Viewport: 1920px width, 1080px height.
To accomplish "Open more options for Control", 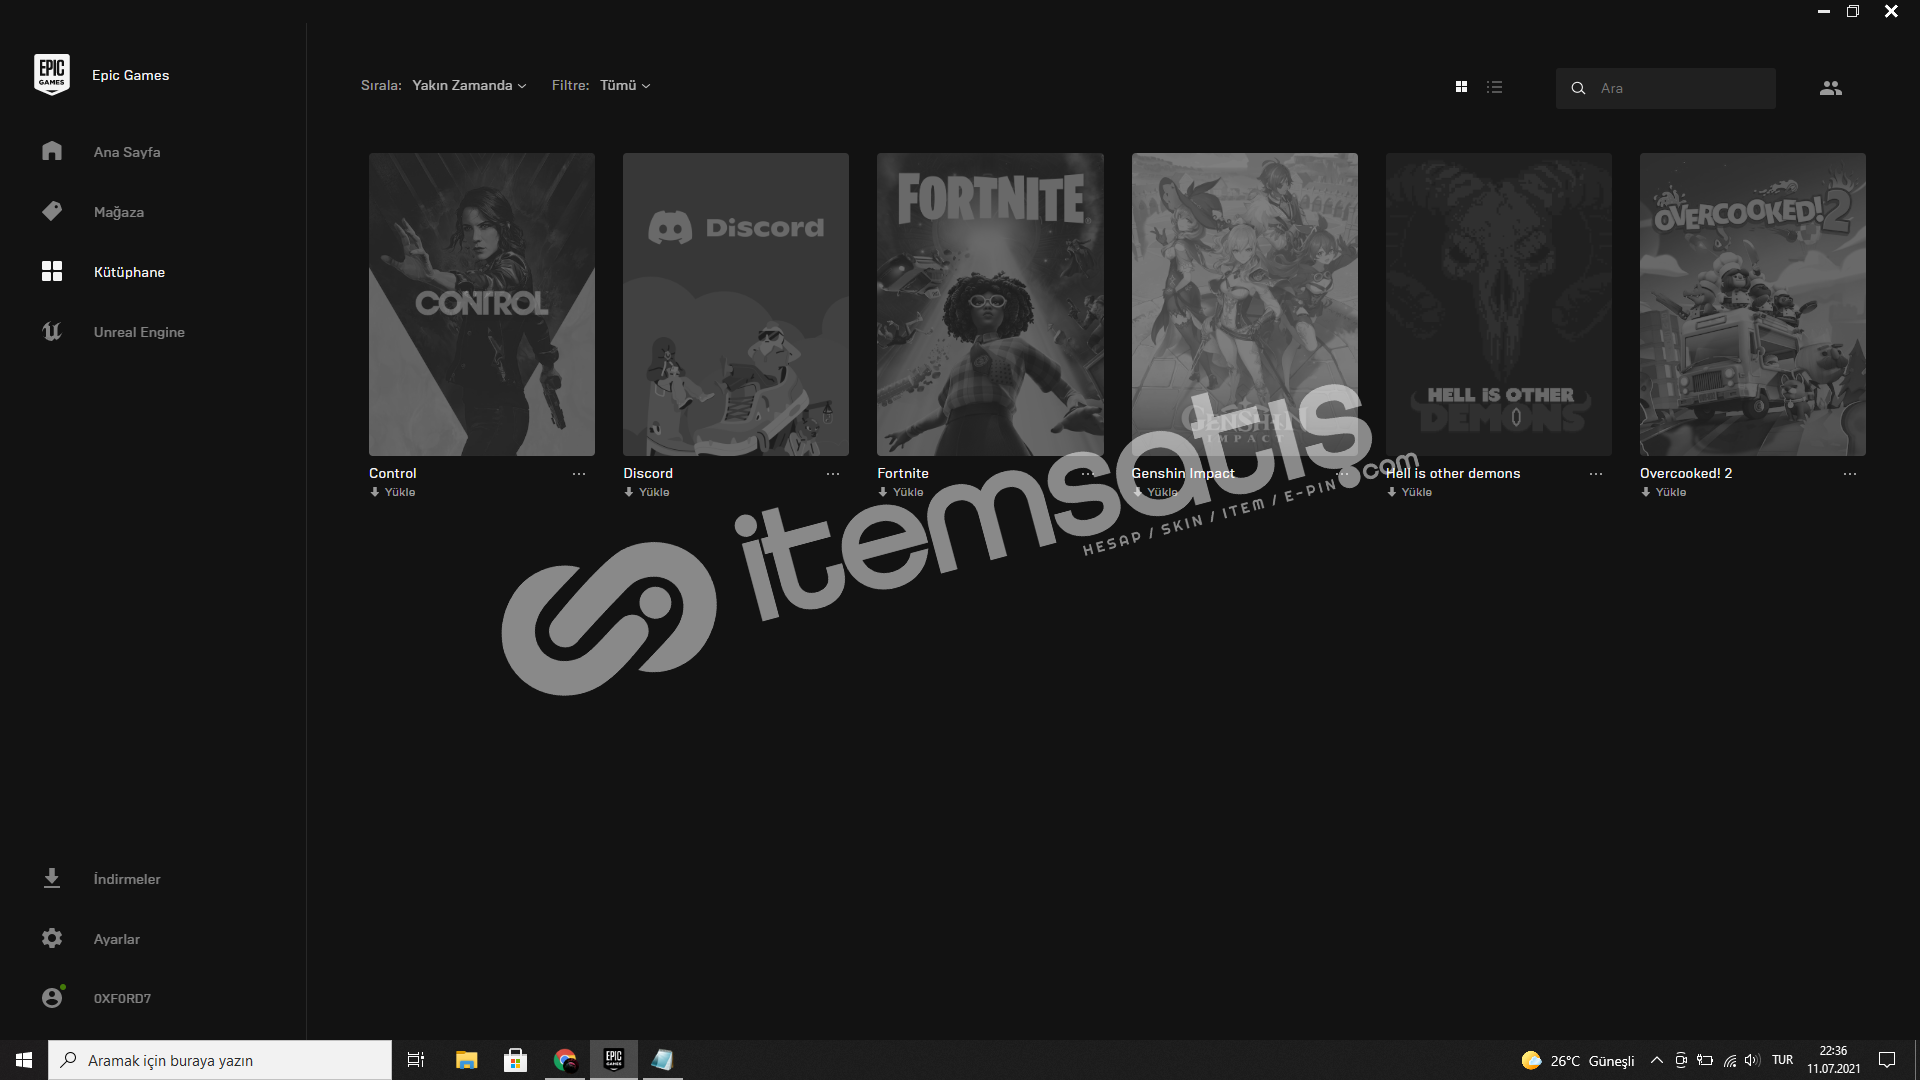I will [x=579, y=474].
